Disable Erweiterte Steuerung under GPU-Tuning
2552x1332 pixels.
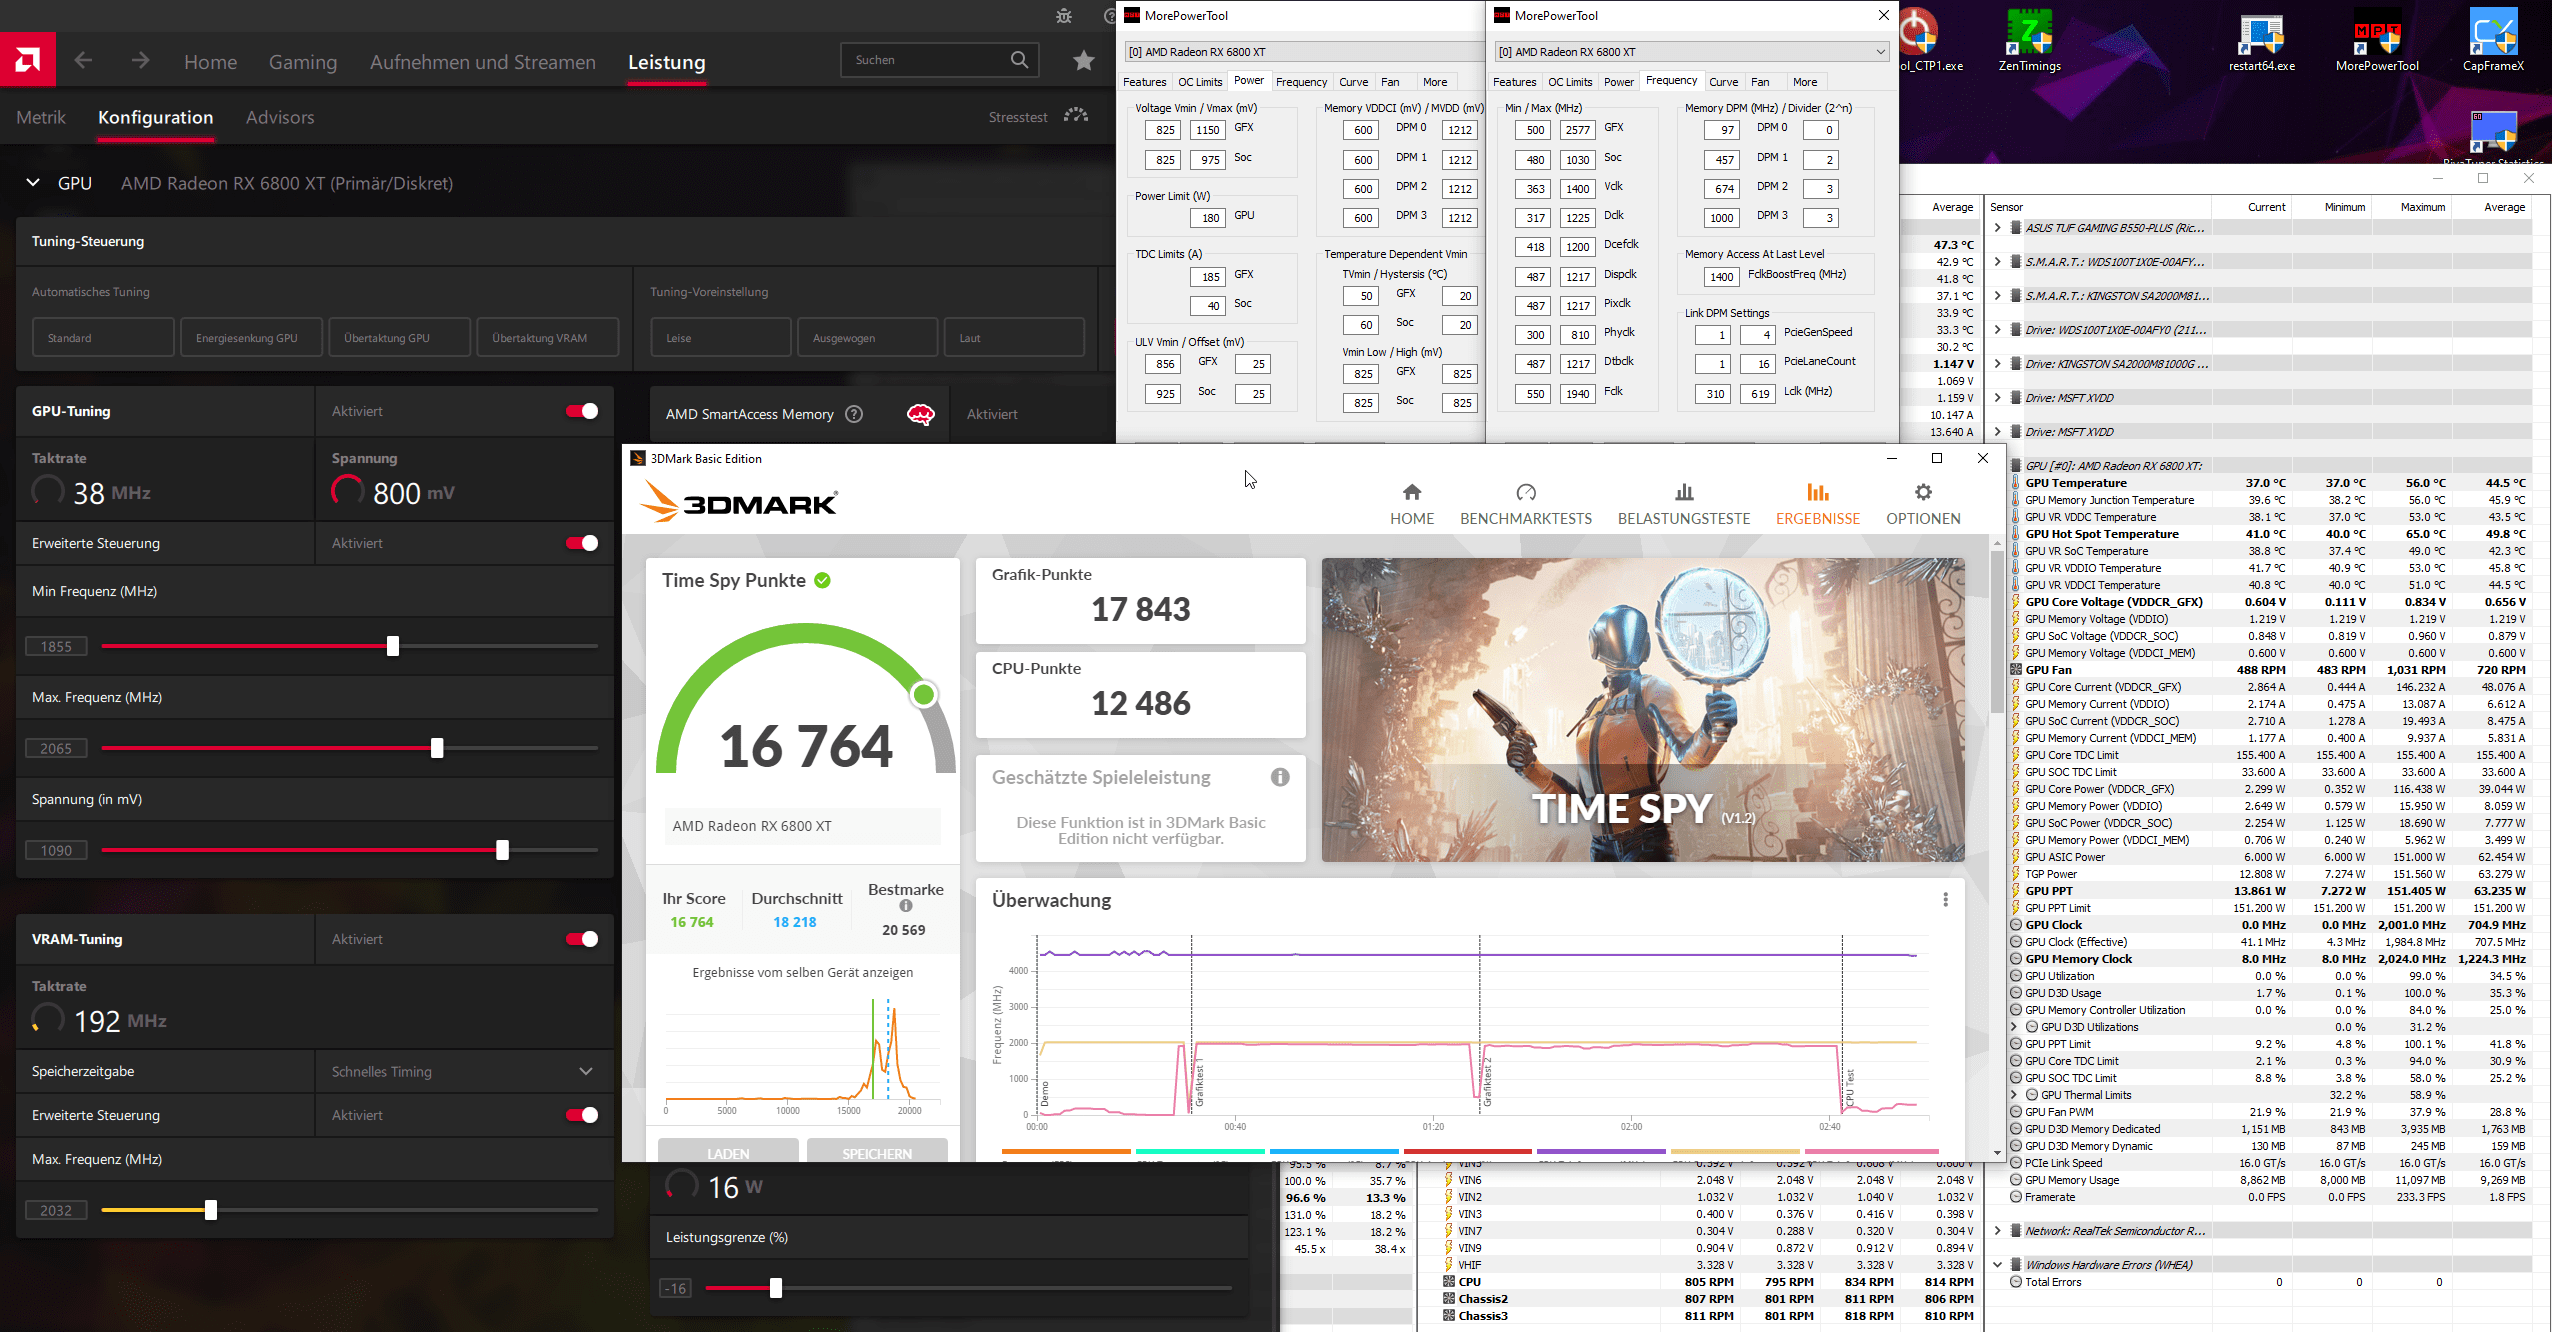point(581,543)
